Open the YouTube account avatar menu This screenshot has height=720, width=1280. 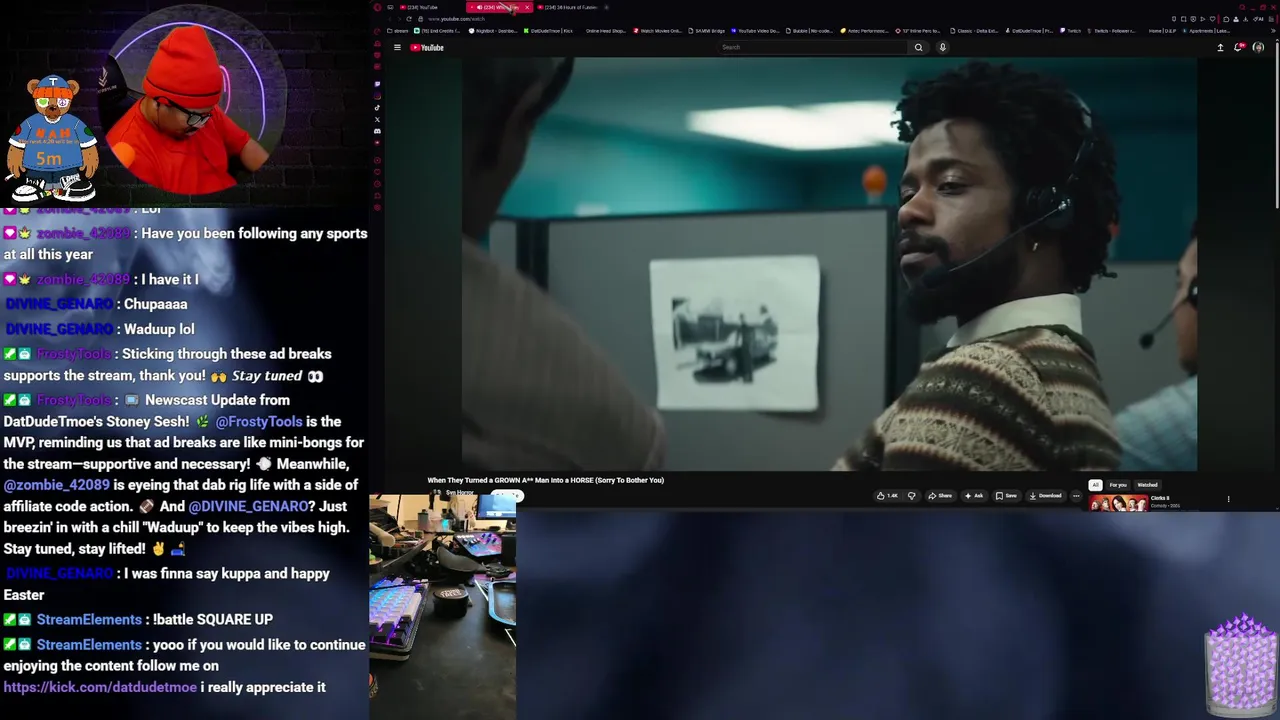click(1258, 47)
